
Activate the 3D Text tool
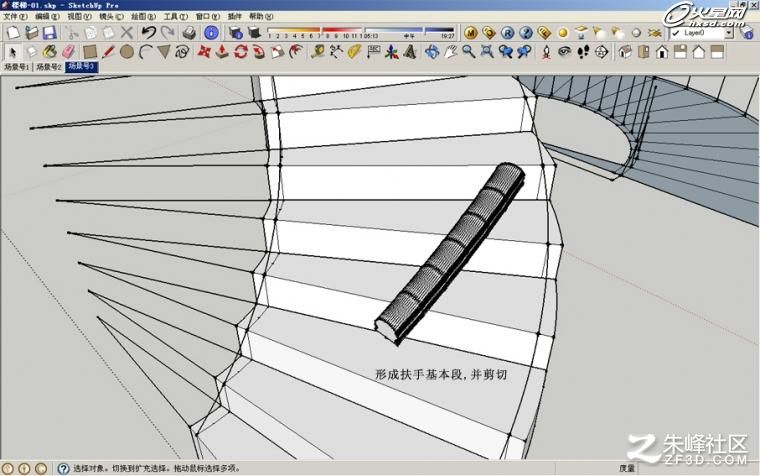coord(410,51)
